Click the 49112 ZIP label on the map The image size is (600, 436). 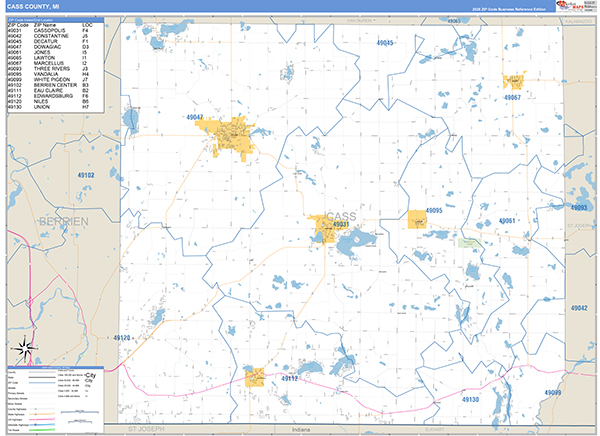[290, 378]
